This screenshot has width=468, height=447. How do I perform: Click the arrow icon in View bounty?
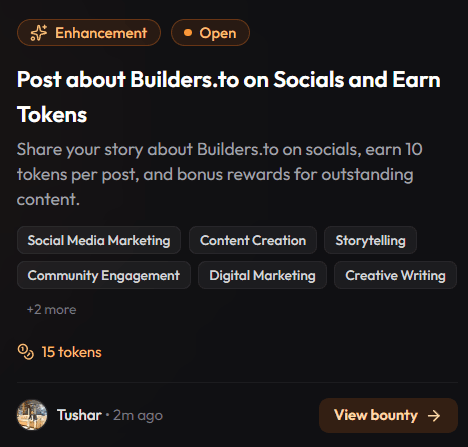pos(434,416)
